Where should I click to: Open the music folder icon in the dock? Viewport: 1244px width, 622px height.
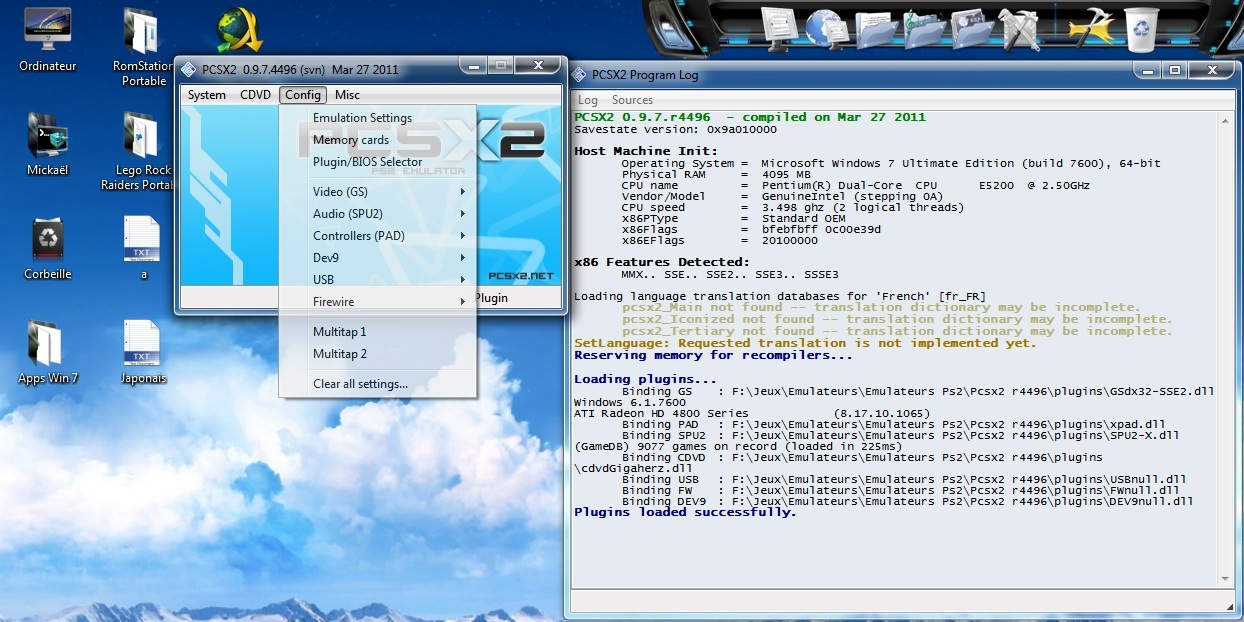(924, 28)
